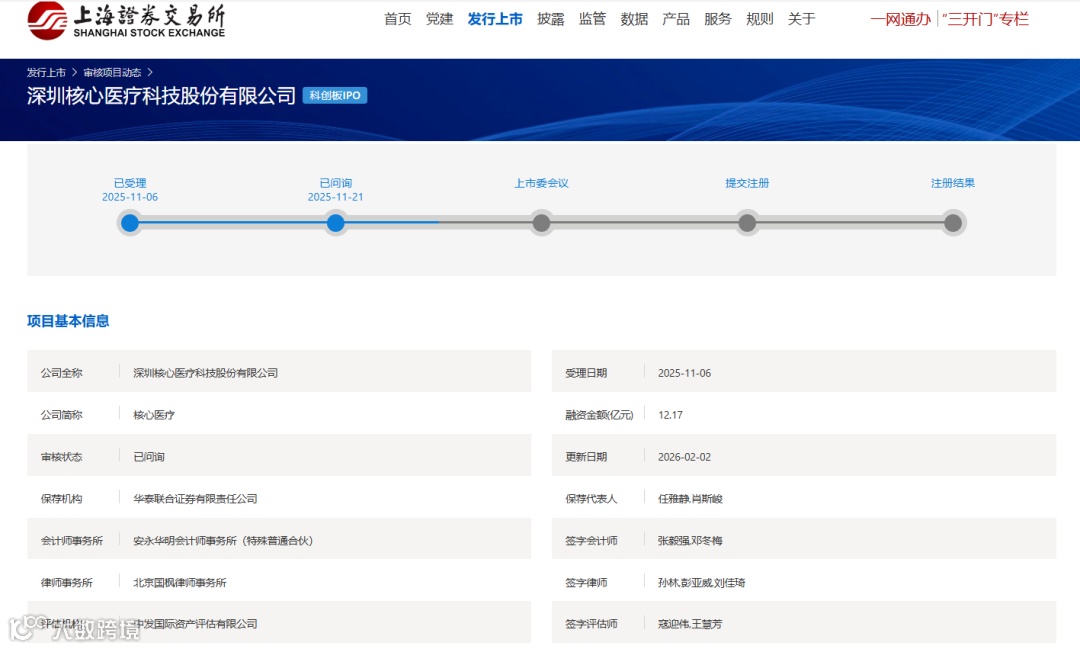Click the 保荐代表人 names value

pyautogui.click(x=690, y=499)
